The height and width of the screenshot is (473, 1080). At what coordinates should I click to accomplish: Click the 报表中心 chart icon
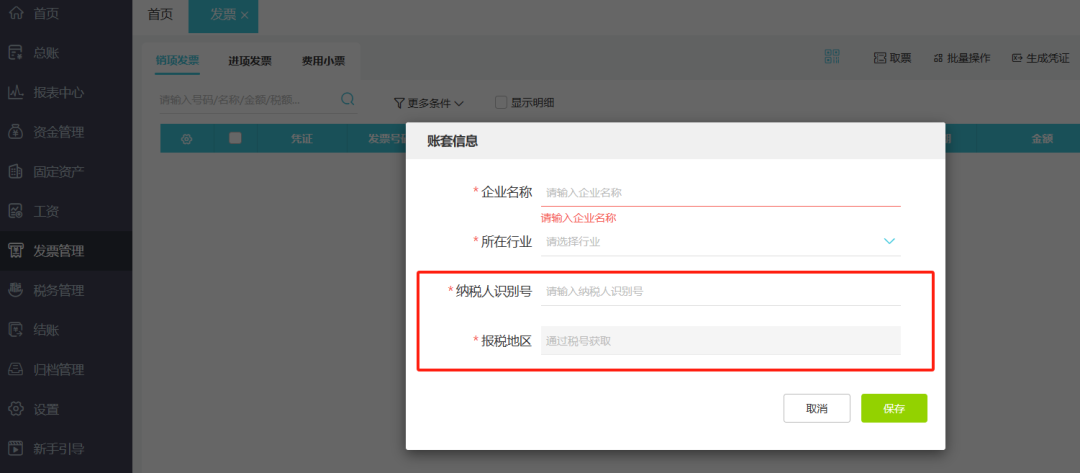pos(16,92)
